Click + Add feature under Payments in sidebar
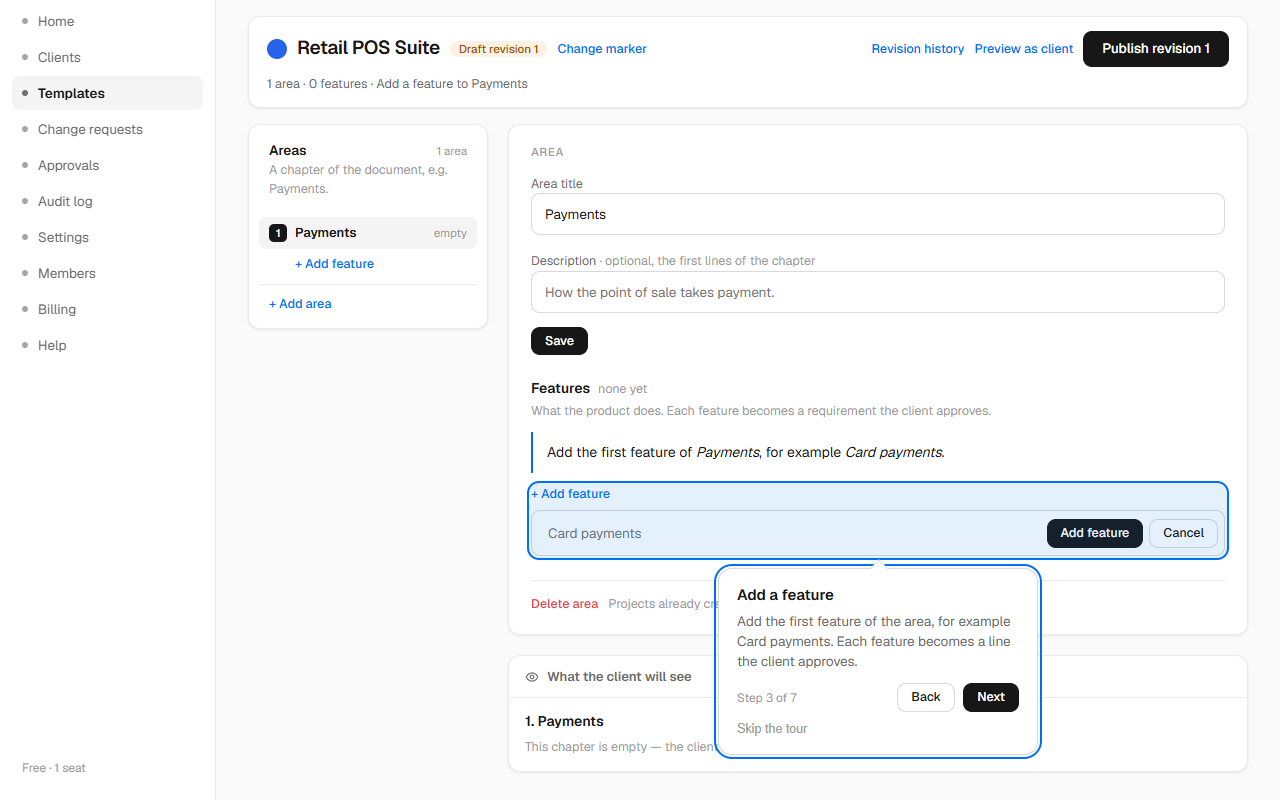The width and height of the screenshot is (1280, 800). coord(334,264)
